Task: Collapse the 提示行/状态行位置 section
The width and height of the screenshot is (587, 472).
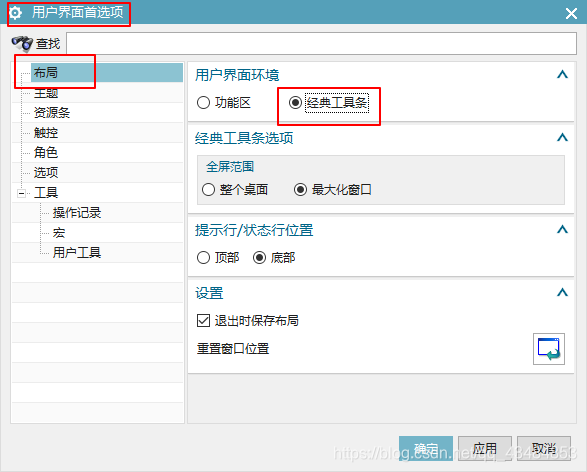Action: pos(562,229)
